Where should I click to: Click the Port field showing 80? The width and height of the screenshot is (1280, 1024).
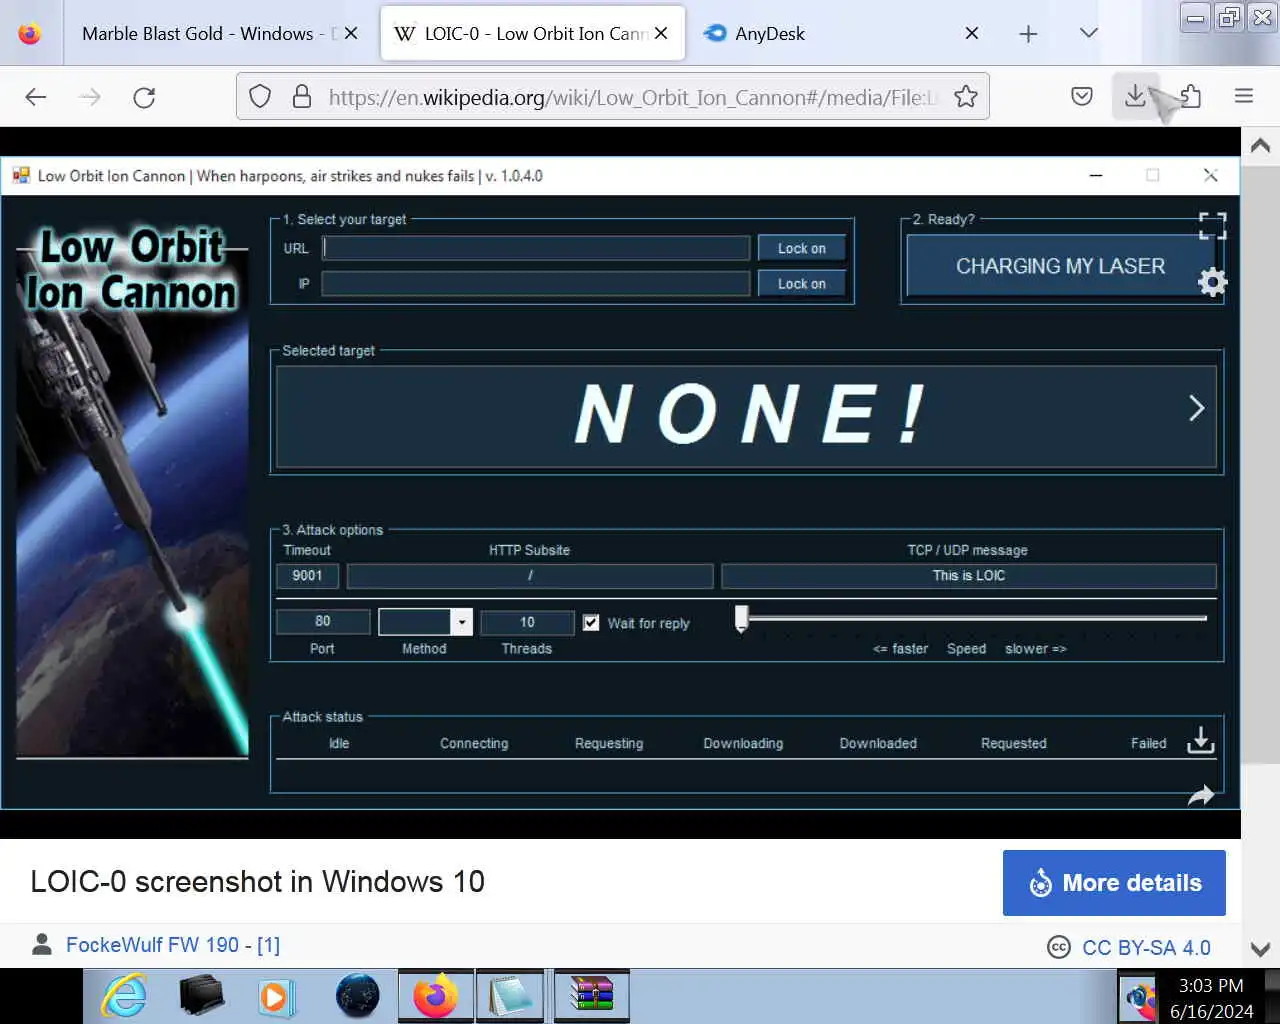323,621
